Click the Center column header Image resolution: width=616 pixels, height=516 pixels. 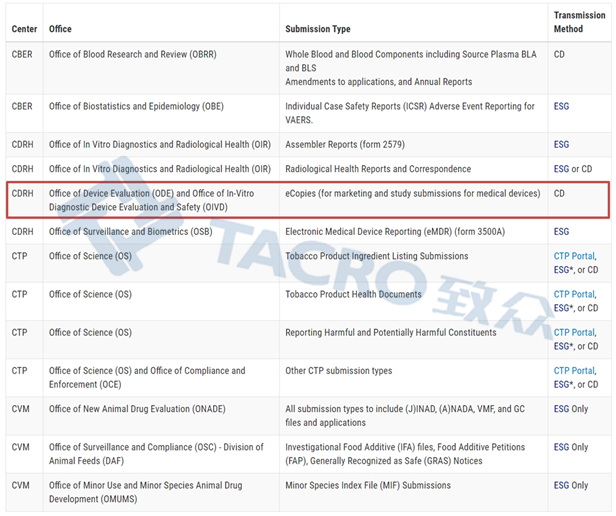click(x=25, y=29)
